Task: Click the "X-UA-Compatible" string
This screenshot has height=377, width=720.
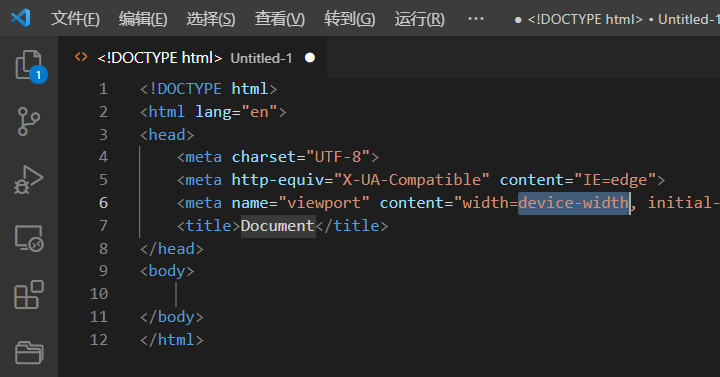Action: (412, 180)
